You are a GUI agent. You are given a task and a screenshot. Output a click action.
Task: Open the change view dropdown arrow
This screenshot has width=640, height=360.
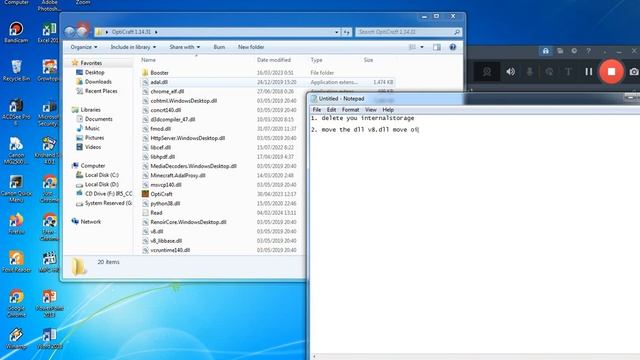(422, 47)
